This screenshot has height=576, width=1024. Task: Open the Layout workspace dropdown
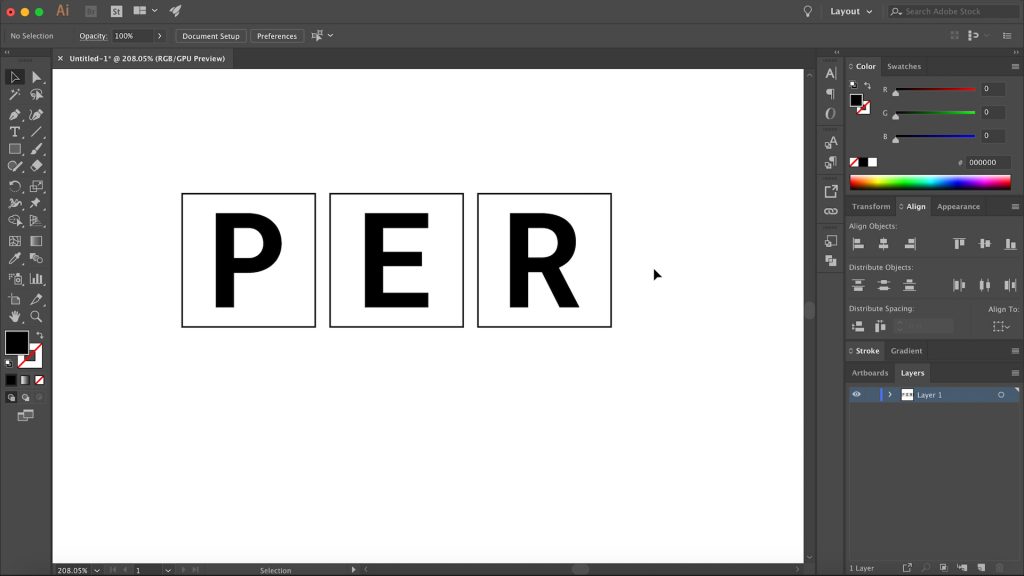pyautogui.click(x=851, y=11)
